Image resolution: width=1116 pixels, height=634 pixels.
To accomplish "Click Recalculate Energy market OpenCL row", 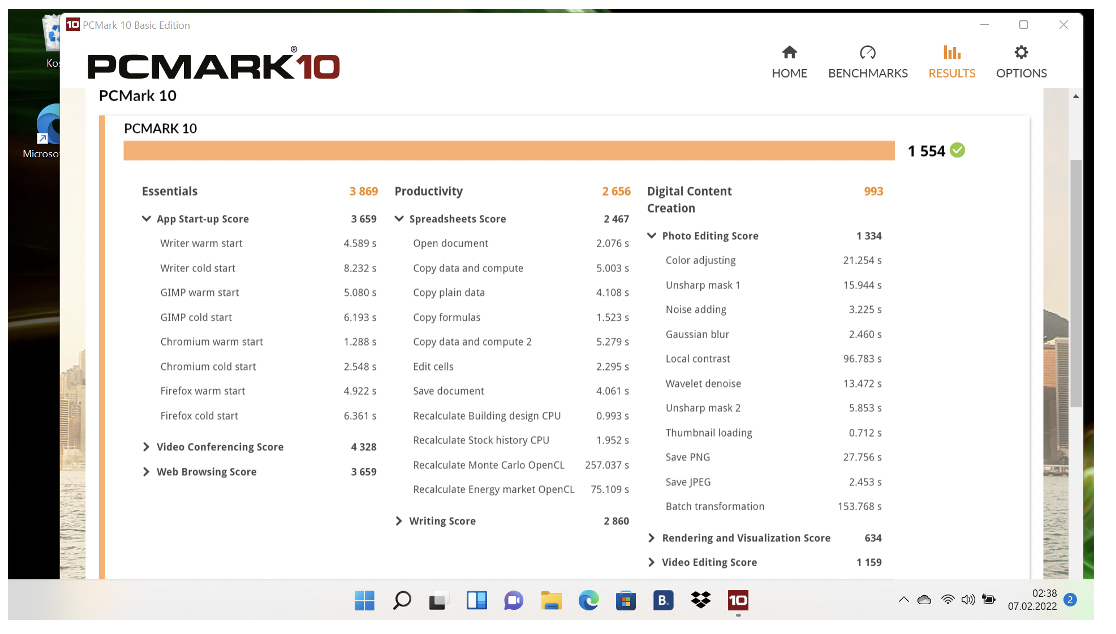I will coord(521,490).
